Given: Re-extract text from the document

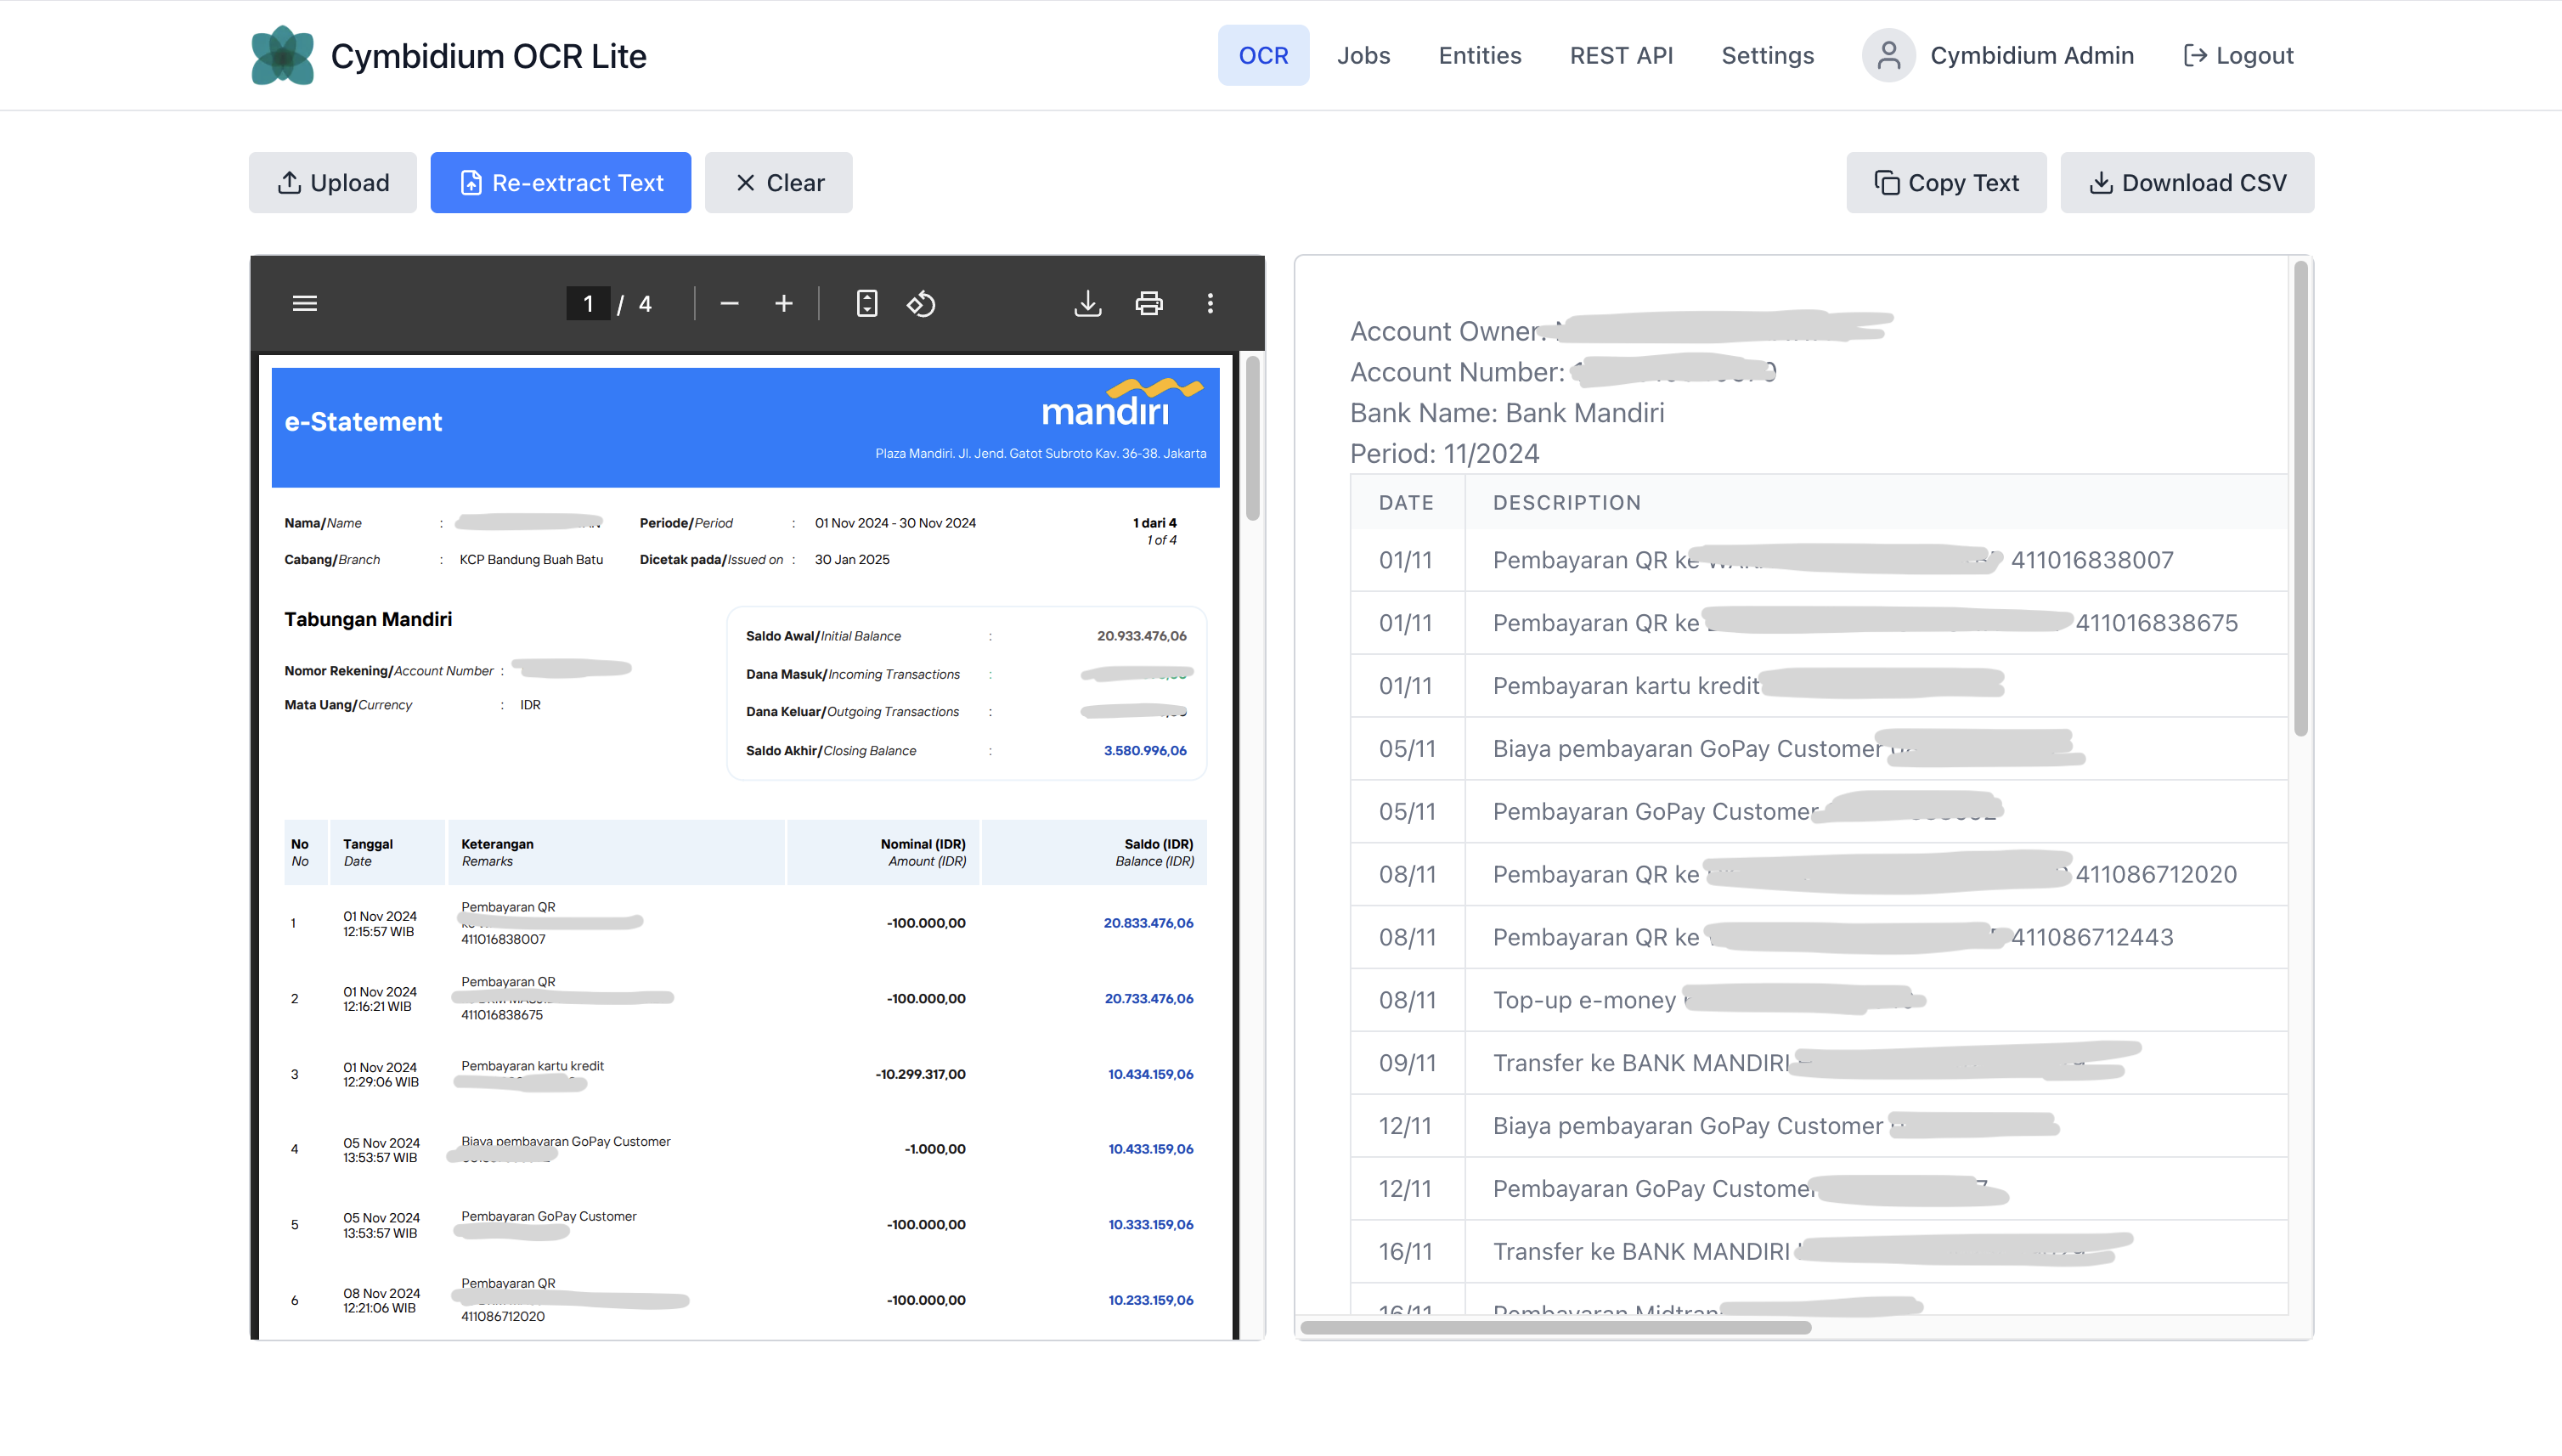Looking at the screenshot, I should 560,182.
